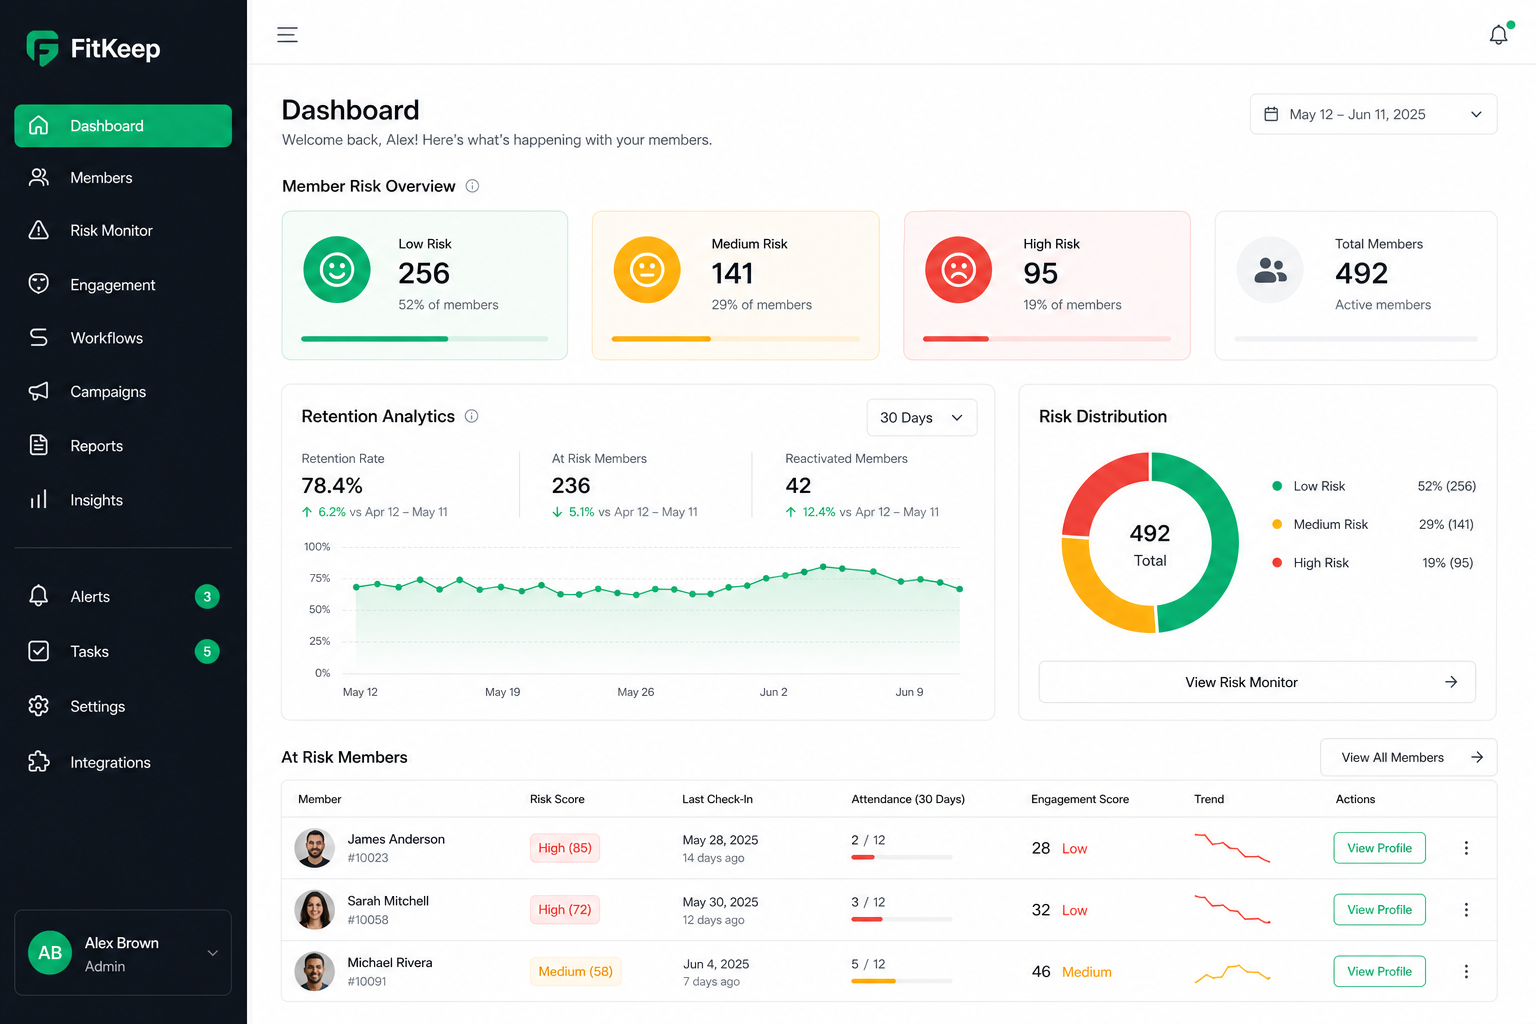Click the Retention Analytics info icon
Screen dimensions: 1536x1024
pos(471,416)
